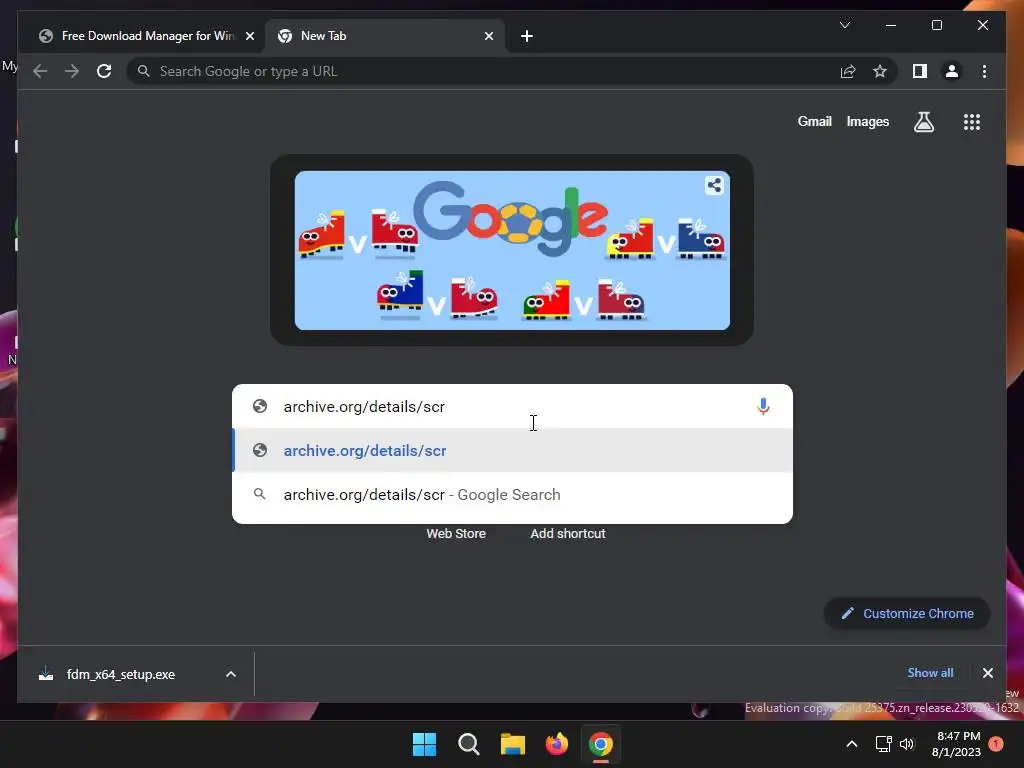The width and height of the screenshot is (1024, 768).
Task: Open Firefox from the taskbar
Action: [556, 744]
